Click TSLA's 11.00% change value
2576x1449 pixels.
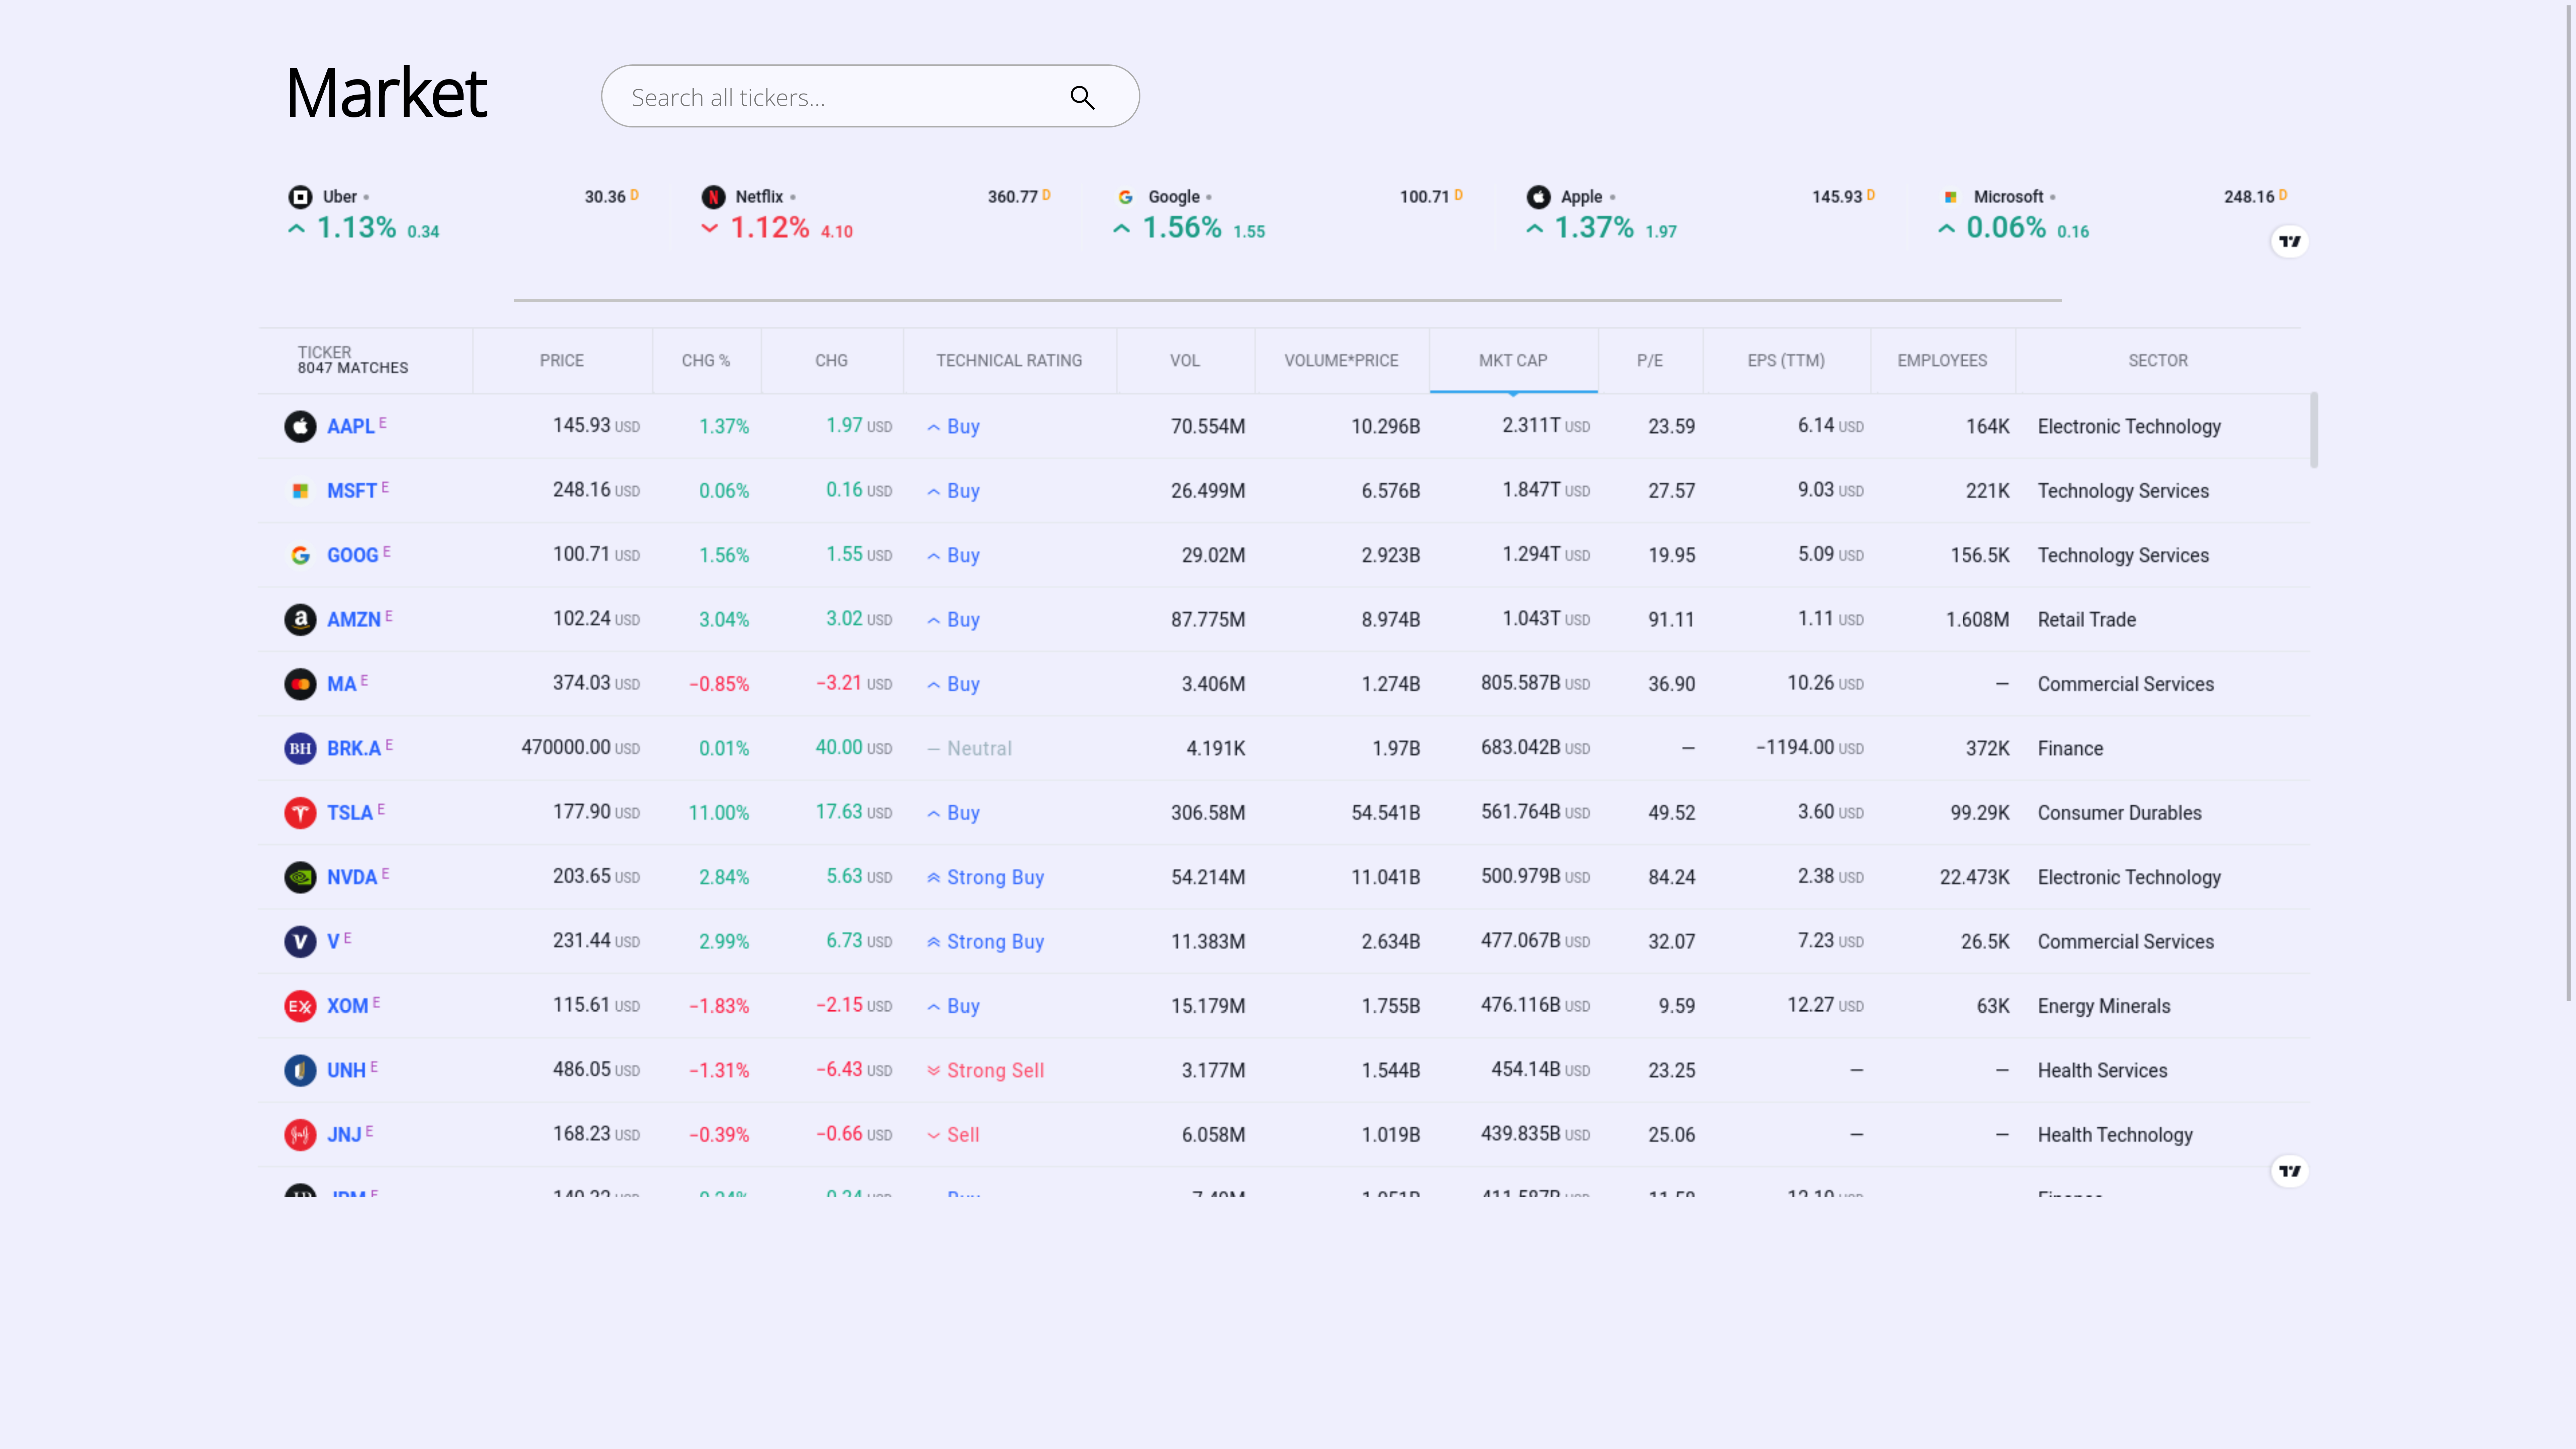(718, 813)
